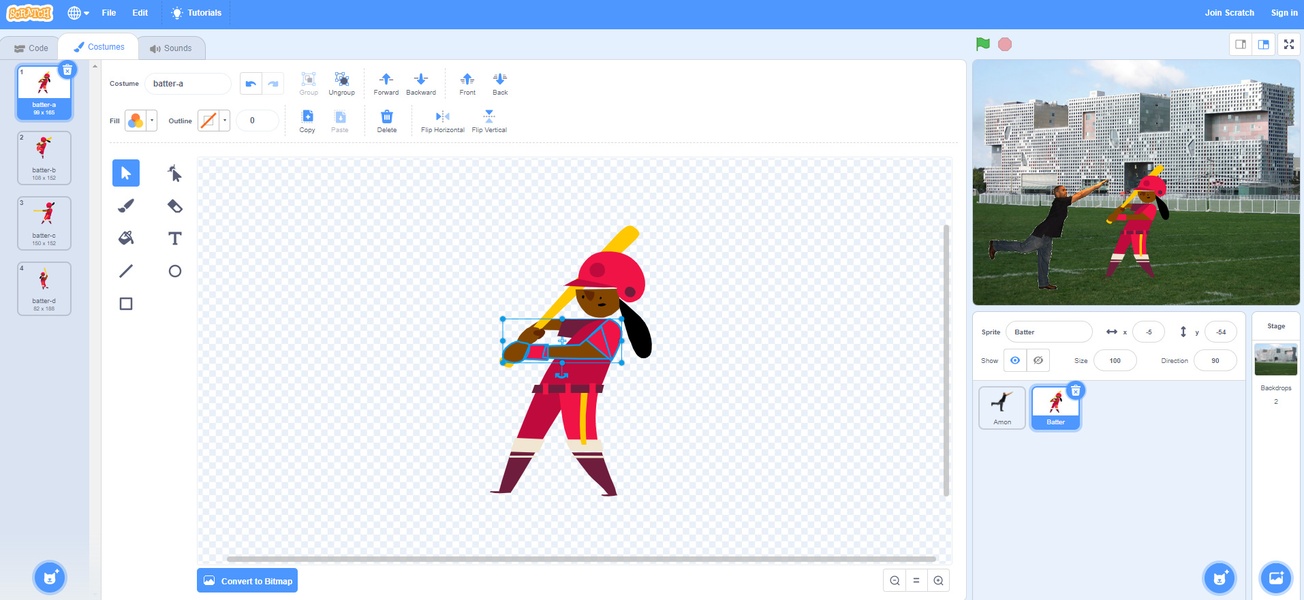The height and width of the screenshot is (600, 1304).
Task: Click the Flip Horizontal icon
Action: pyautogui.click(x=442, y=116)
